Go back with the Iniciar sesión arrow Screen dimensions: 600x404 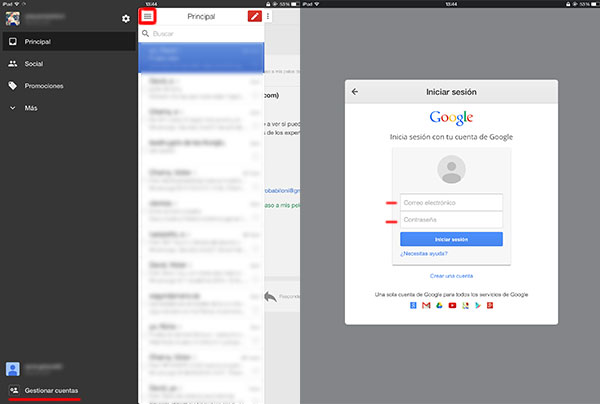pos(355,91)
